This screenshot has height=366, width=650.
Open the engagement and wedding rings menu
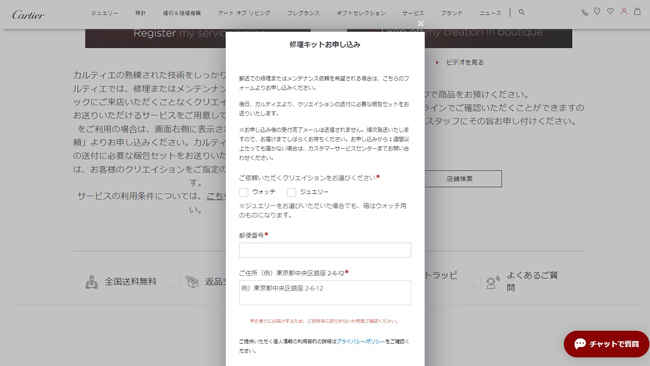click(182, 13)
